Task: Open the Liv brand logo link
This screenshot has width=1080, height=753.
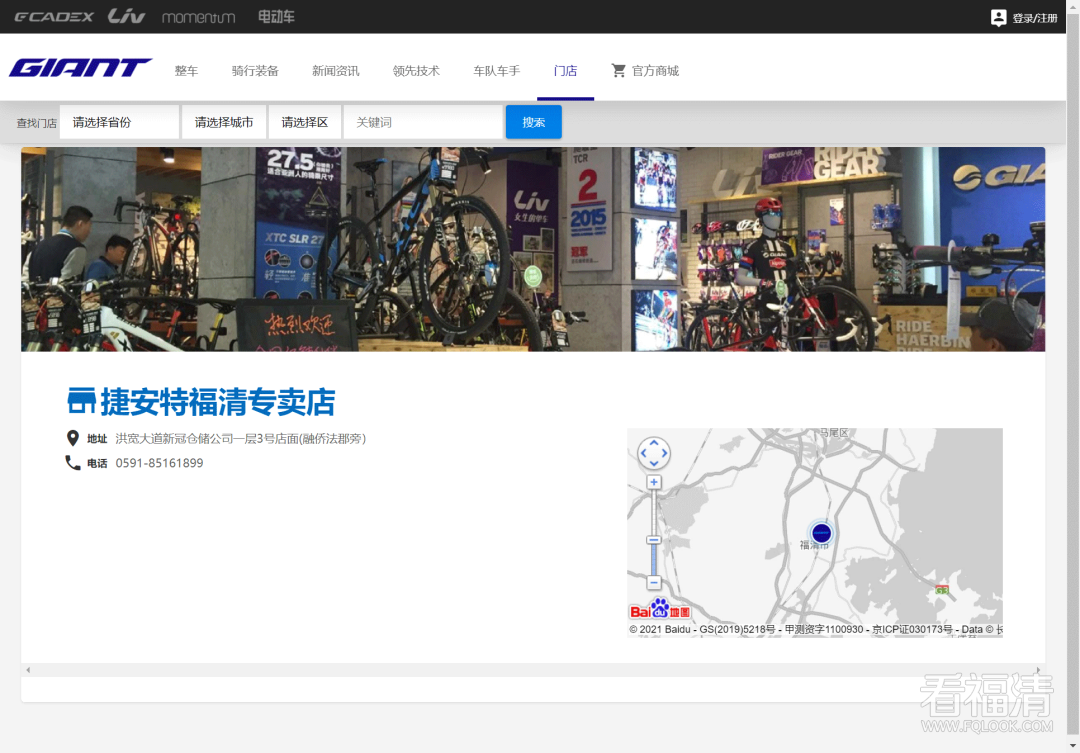Action: (126, 16)
